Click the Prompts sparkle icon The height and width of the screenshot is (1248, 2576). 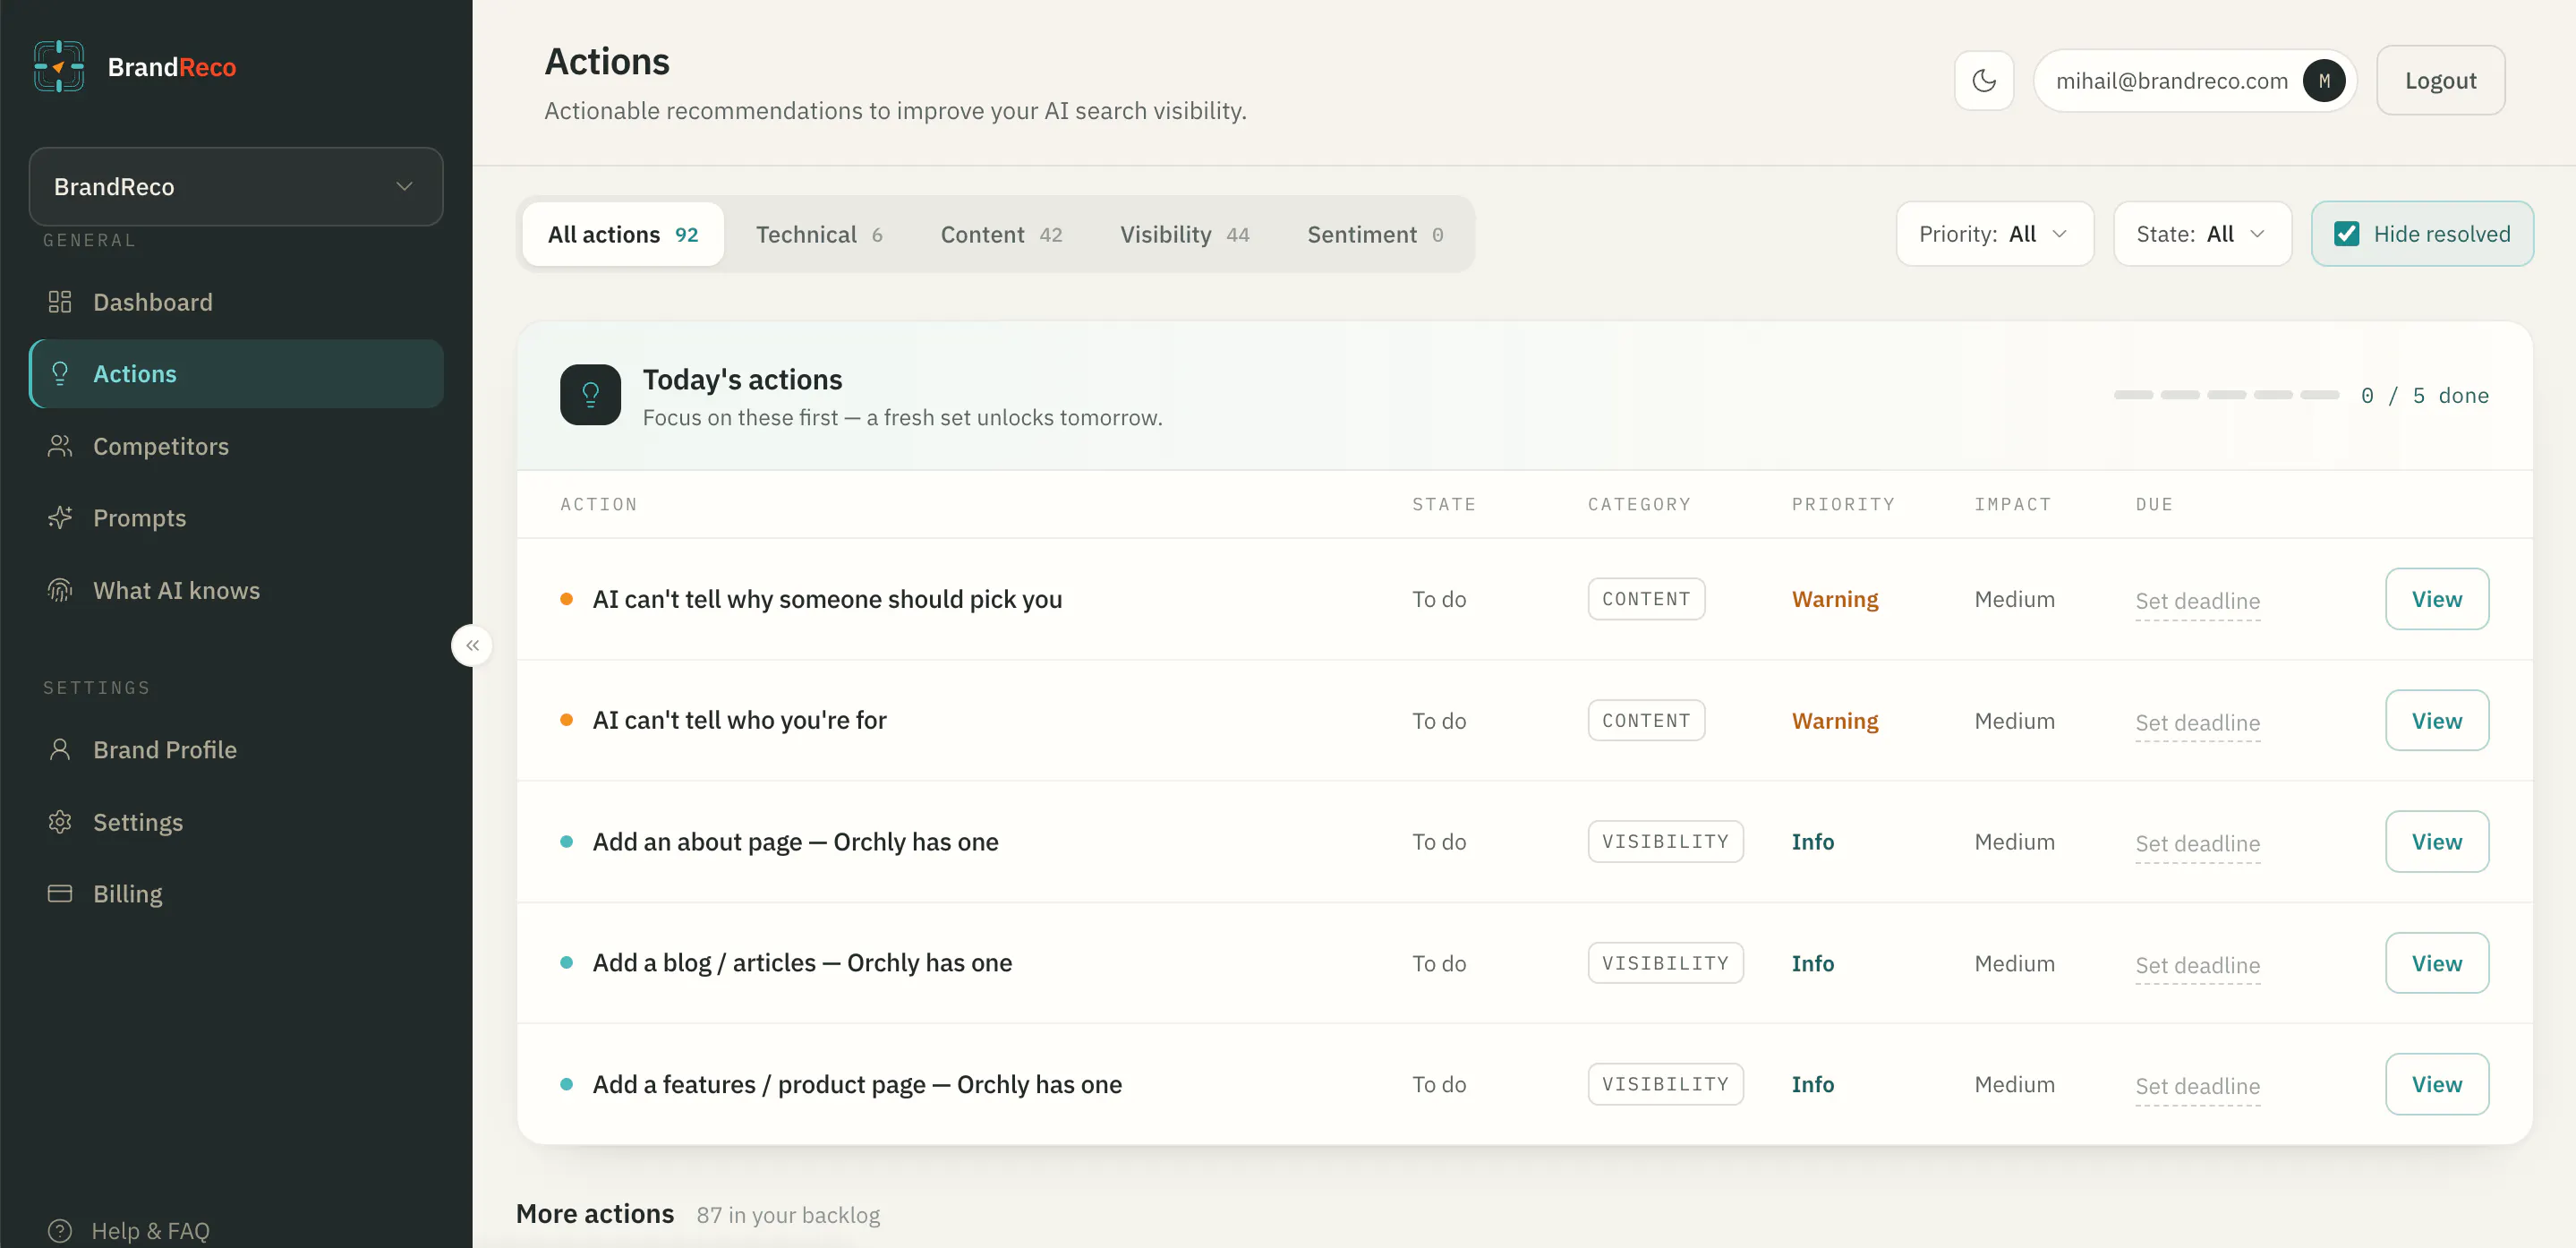pyautogui.click(x=60, y=518)
